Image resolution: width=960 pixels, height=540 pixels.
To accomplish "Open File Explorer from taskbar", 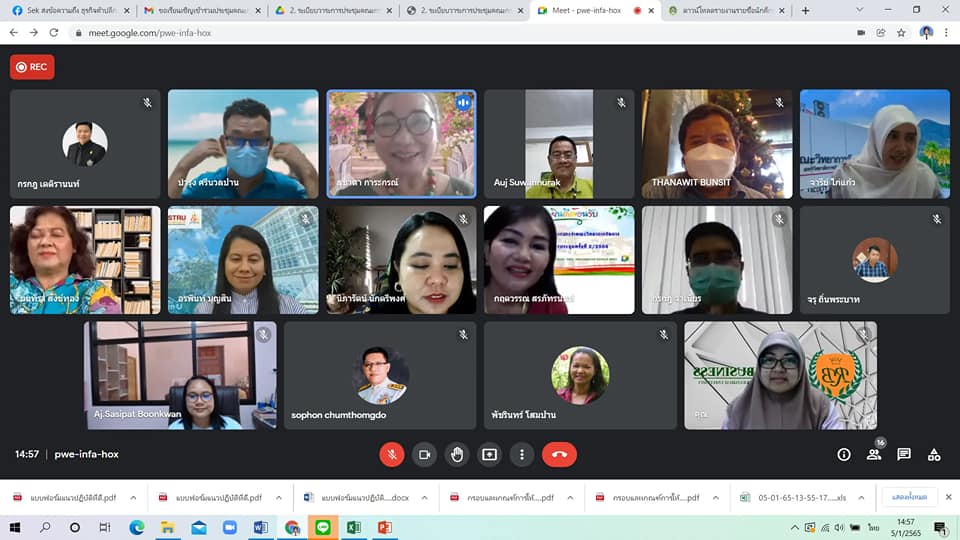I will click(168, 527).
